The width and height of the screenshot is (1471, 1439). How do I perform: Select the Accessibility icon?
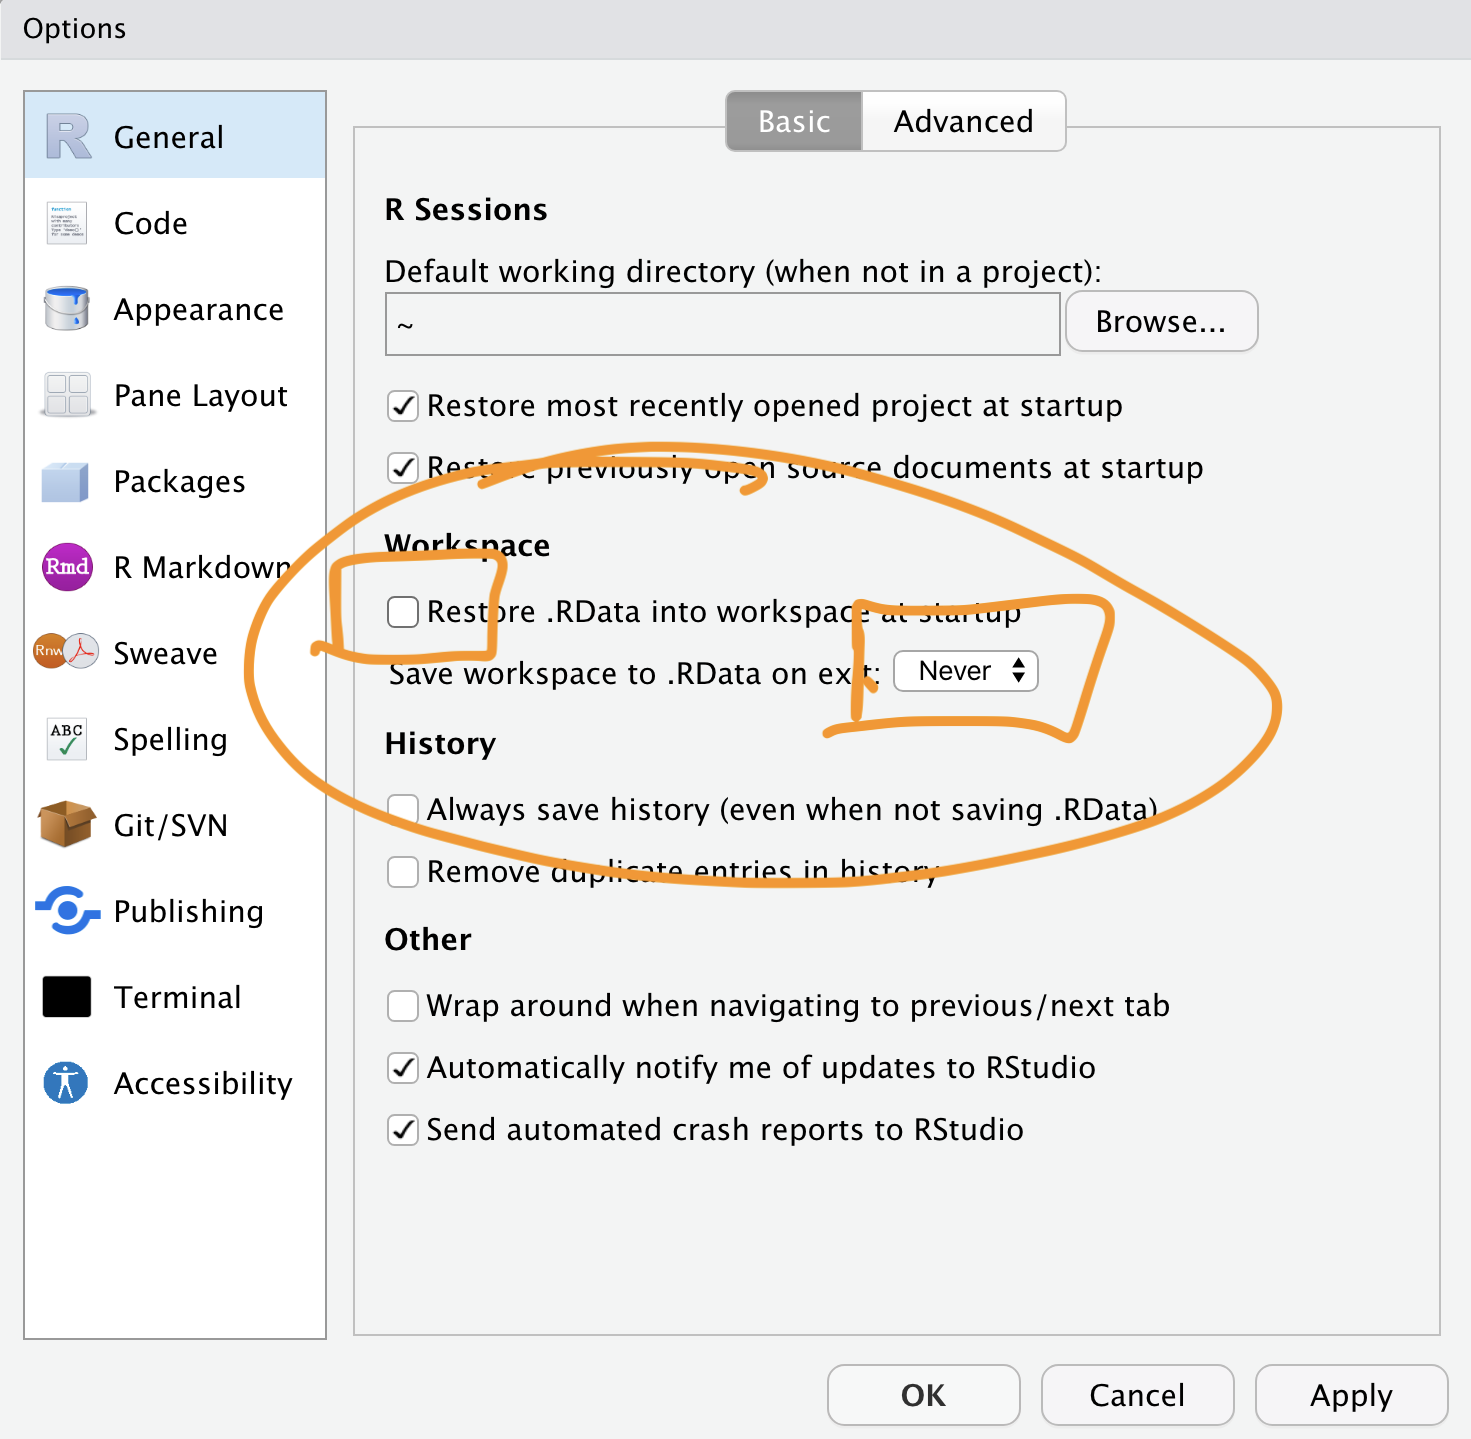[66, 1083]
